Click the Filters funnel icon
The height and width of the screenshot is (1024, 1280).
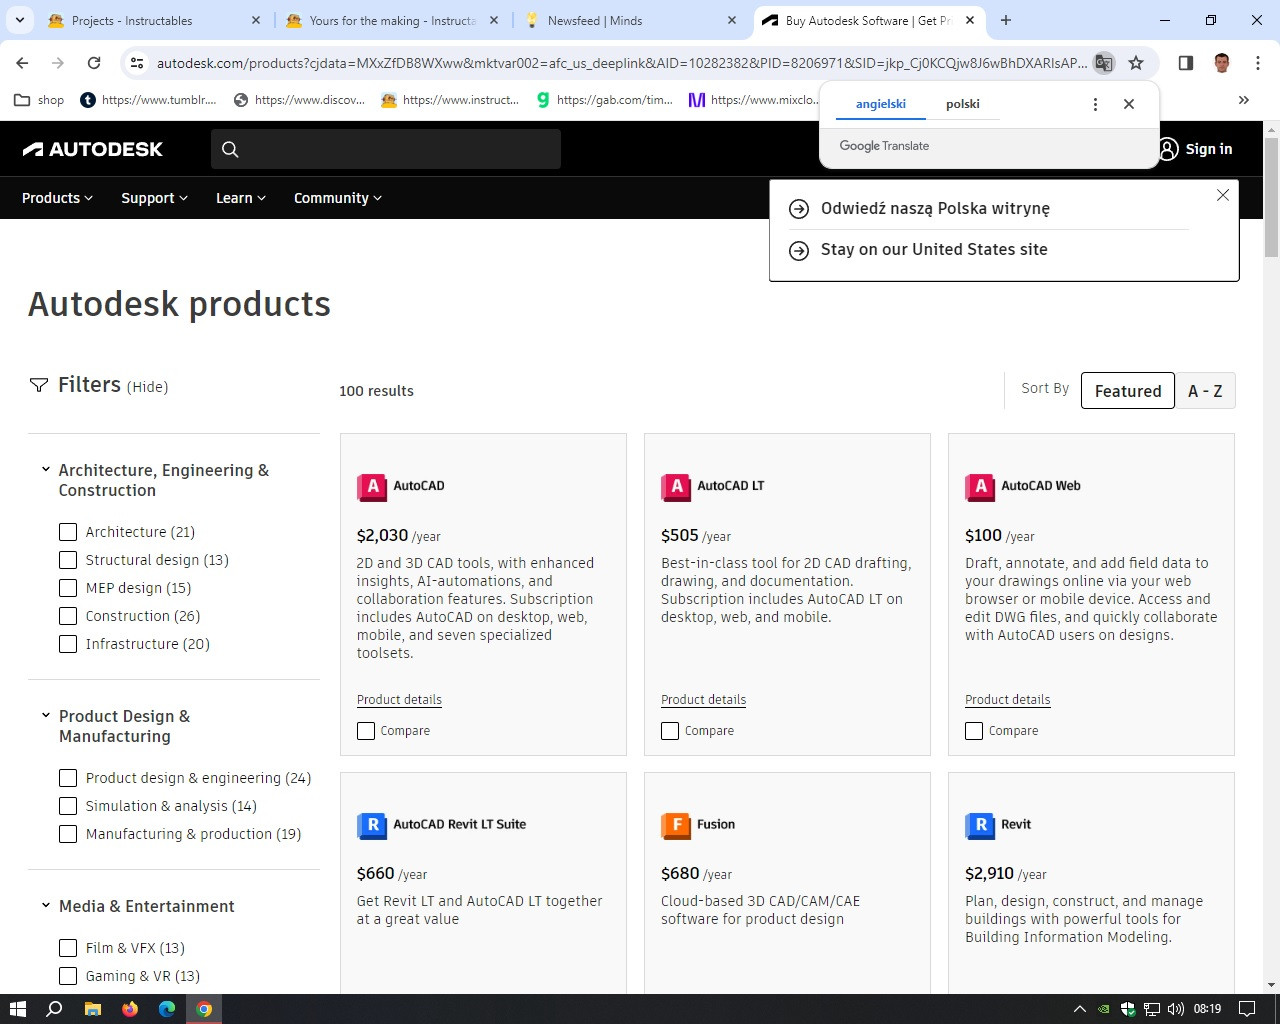click(39, 385)
